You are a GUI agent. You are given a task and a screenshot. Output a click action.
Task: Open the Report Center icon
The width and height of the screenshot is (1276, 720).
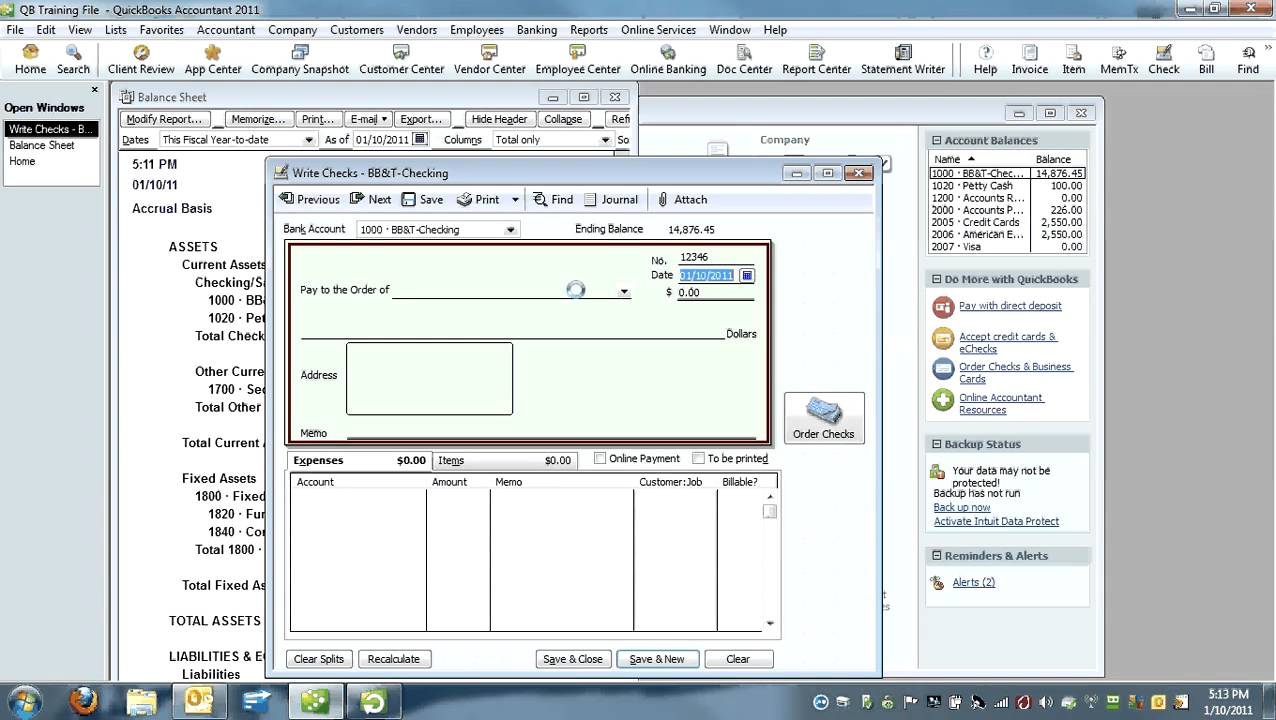point(816,60)
